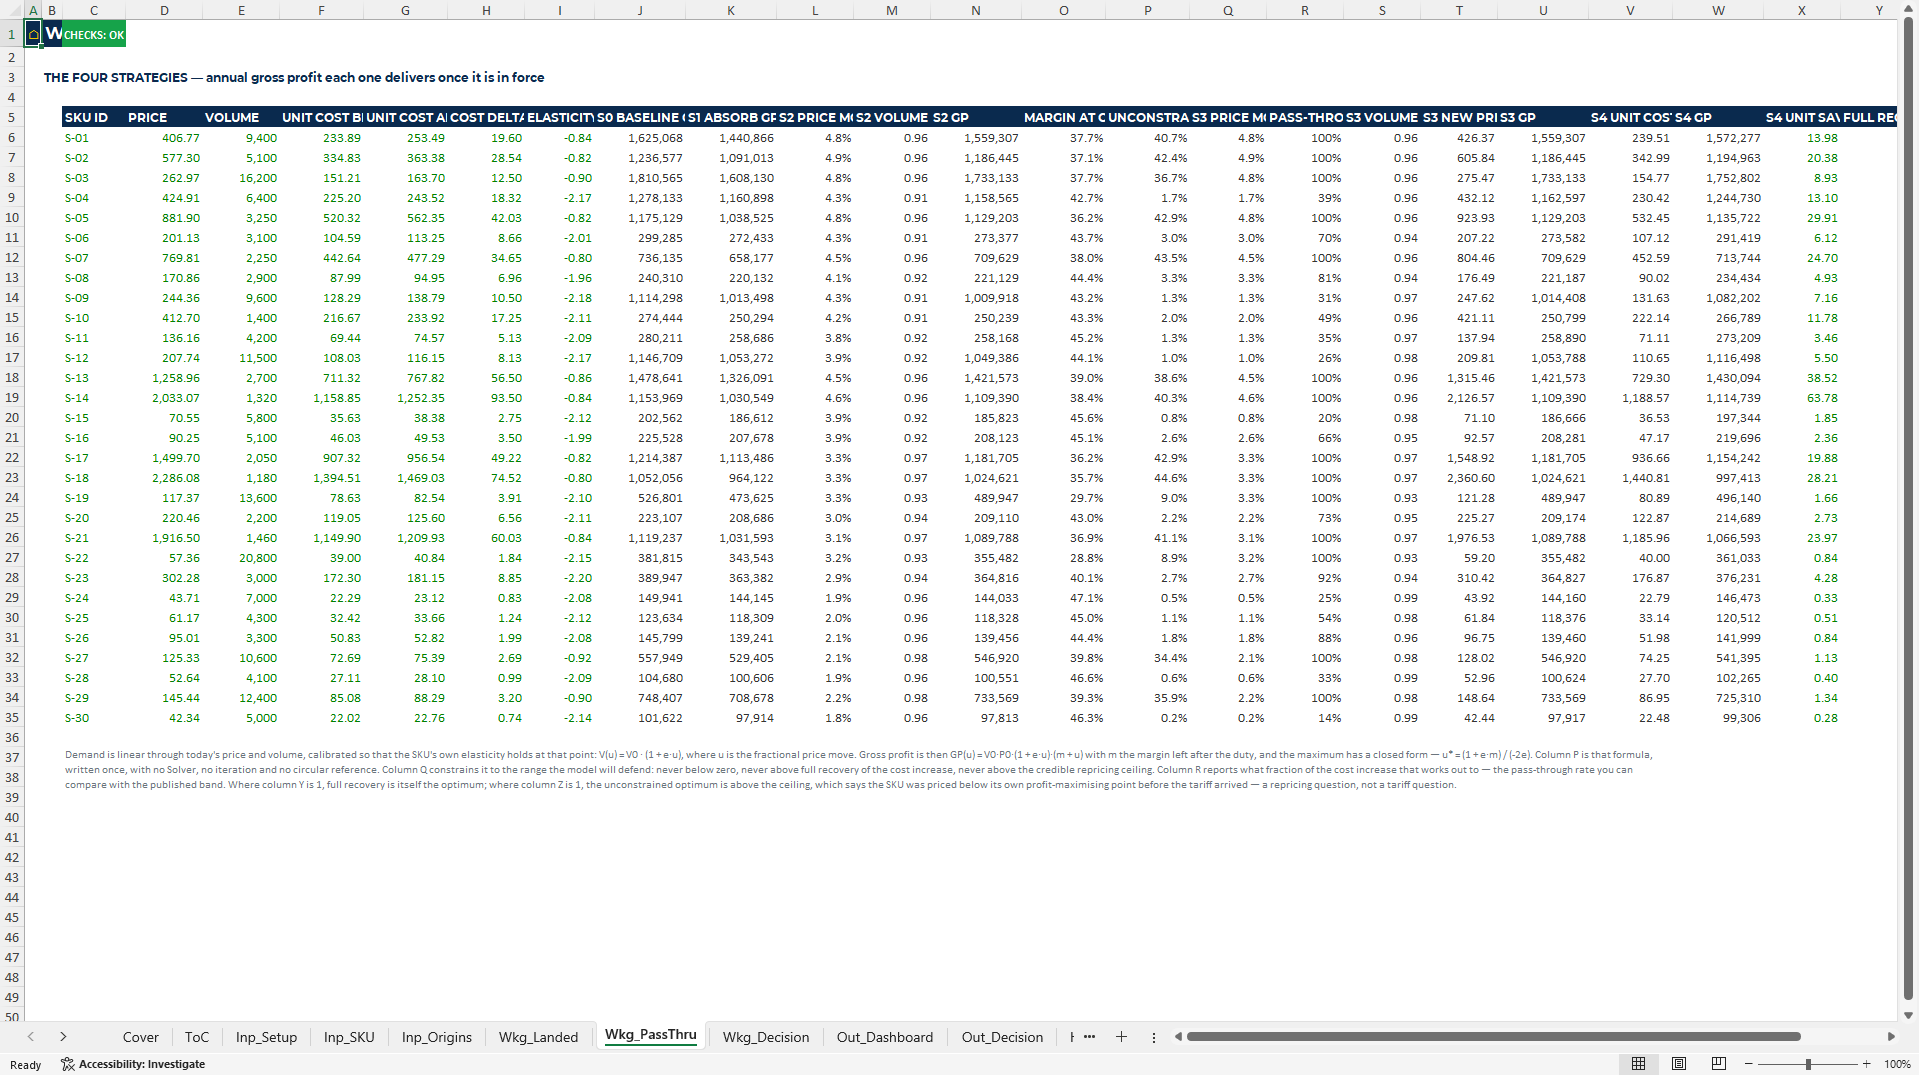This screenshot has width=1919, height=1075.
Task: Switch to Page Break Preview
Action: click(1718, 1064)
